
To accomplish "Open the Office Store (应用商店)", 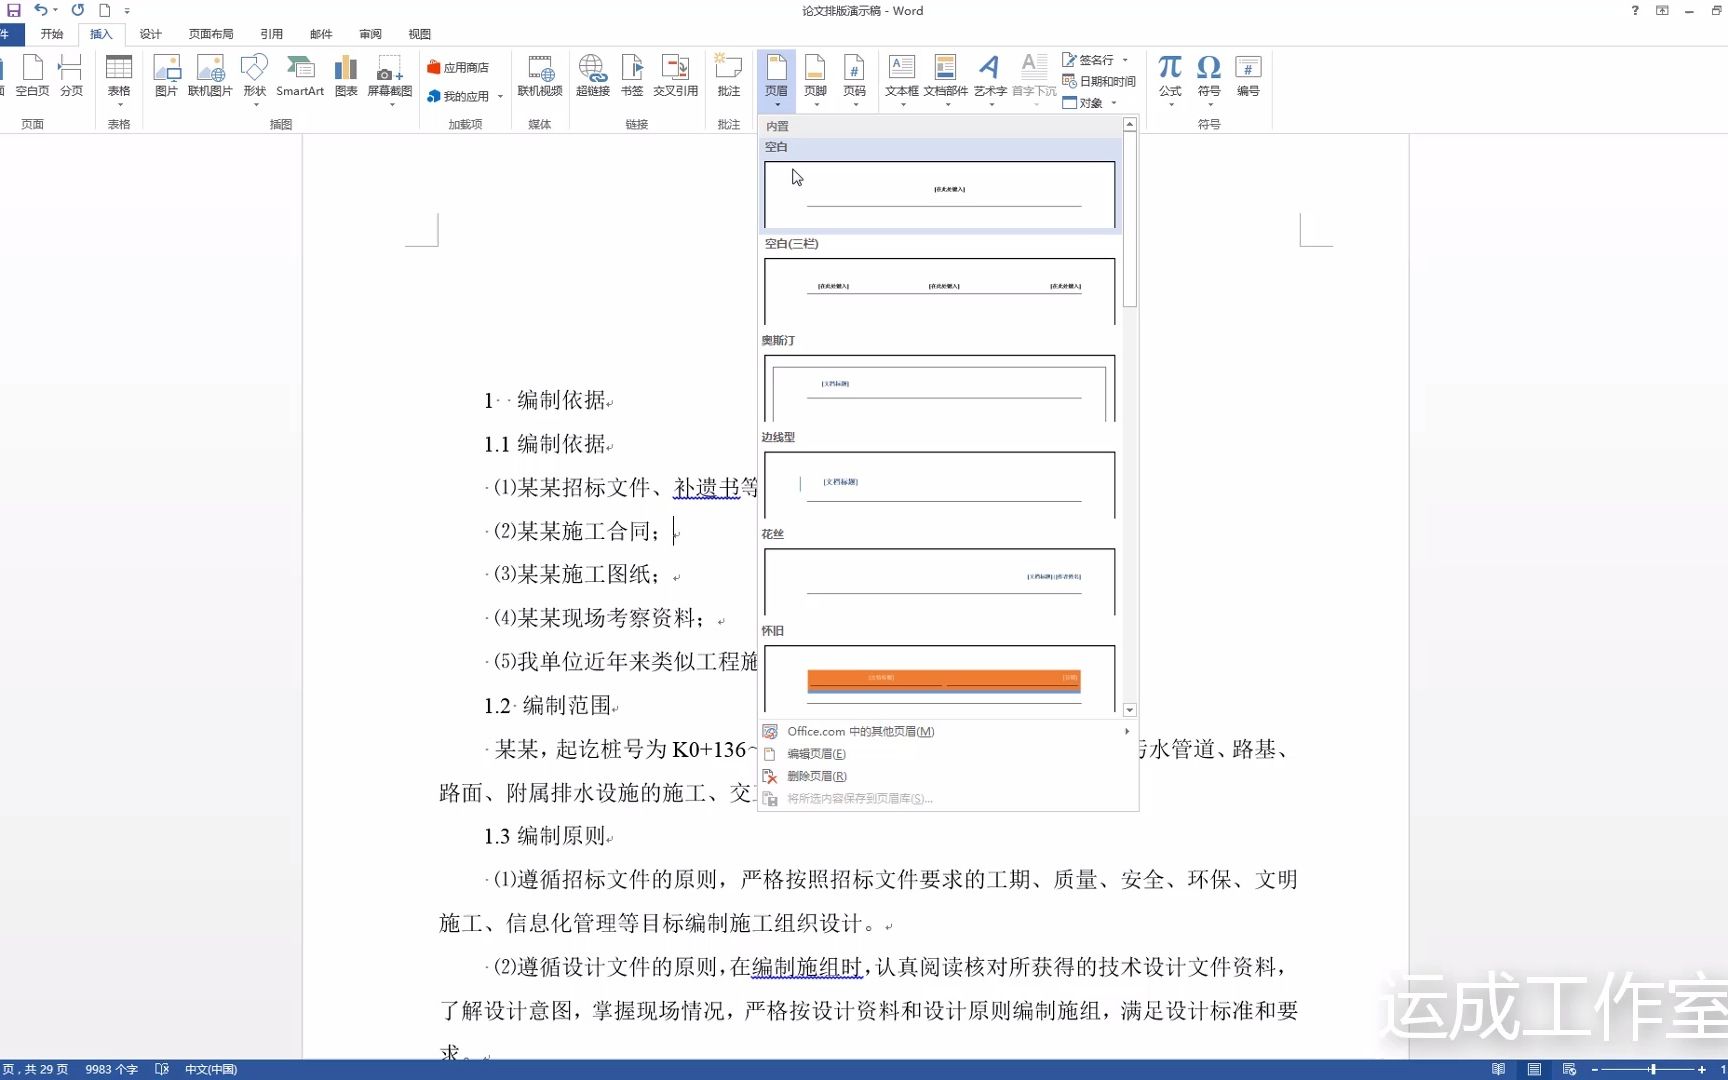I will click(458, 67).
